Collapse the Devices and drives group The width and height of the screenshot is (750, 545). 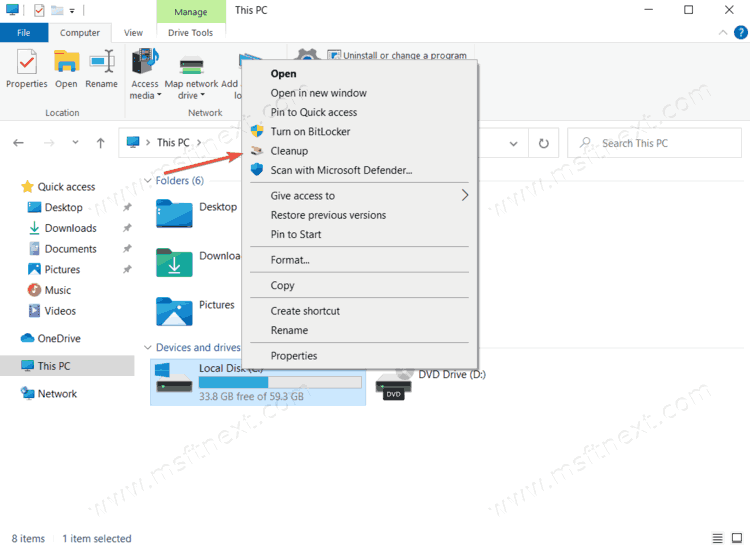[x=148, y=347]
